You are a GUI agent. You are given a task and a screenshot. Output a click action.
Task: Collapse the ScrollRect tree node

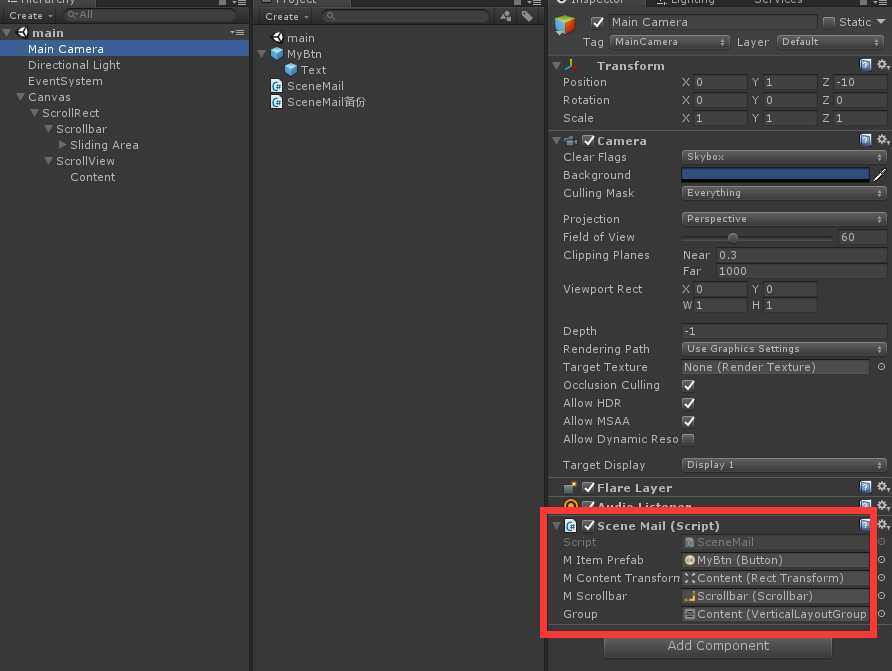pos(34,113)
